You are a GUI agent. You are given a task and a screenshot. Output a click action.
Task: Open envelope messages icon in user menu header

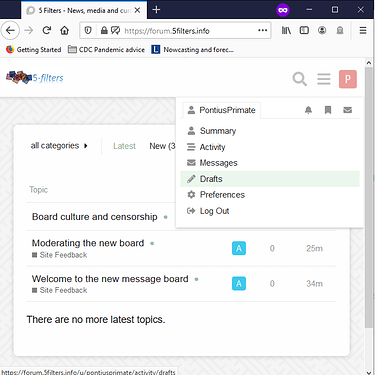coord(347,110)
